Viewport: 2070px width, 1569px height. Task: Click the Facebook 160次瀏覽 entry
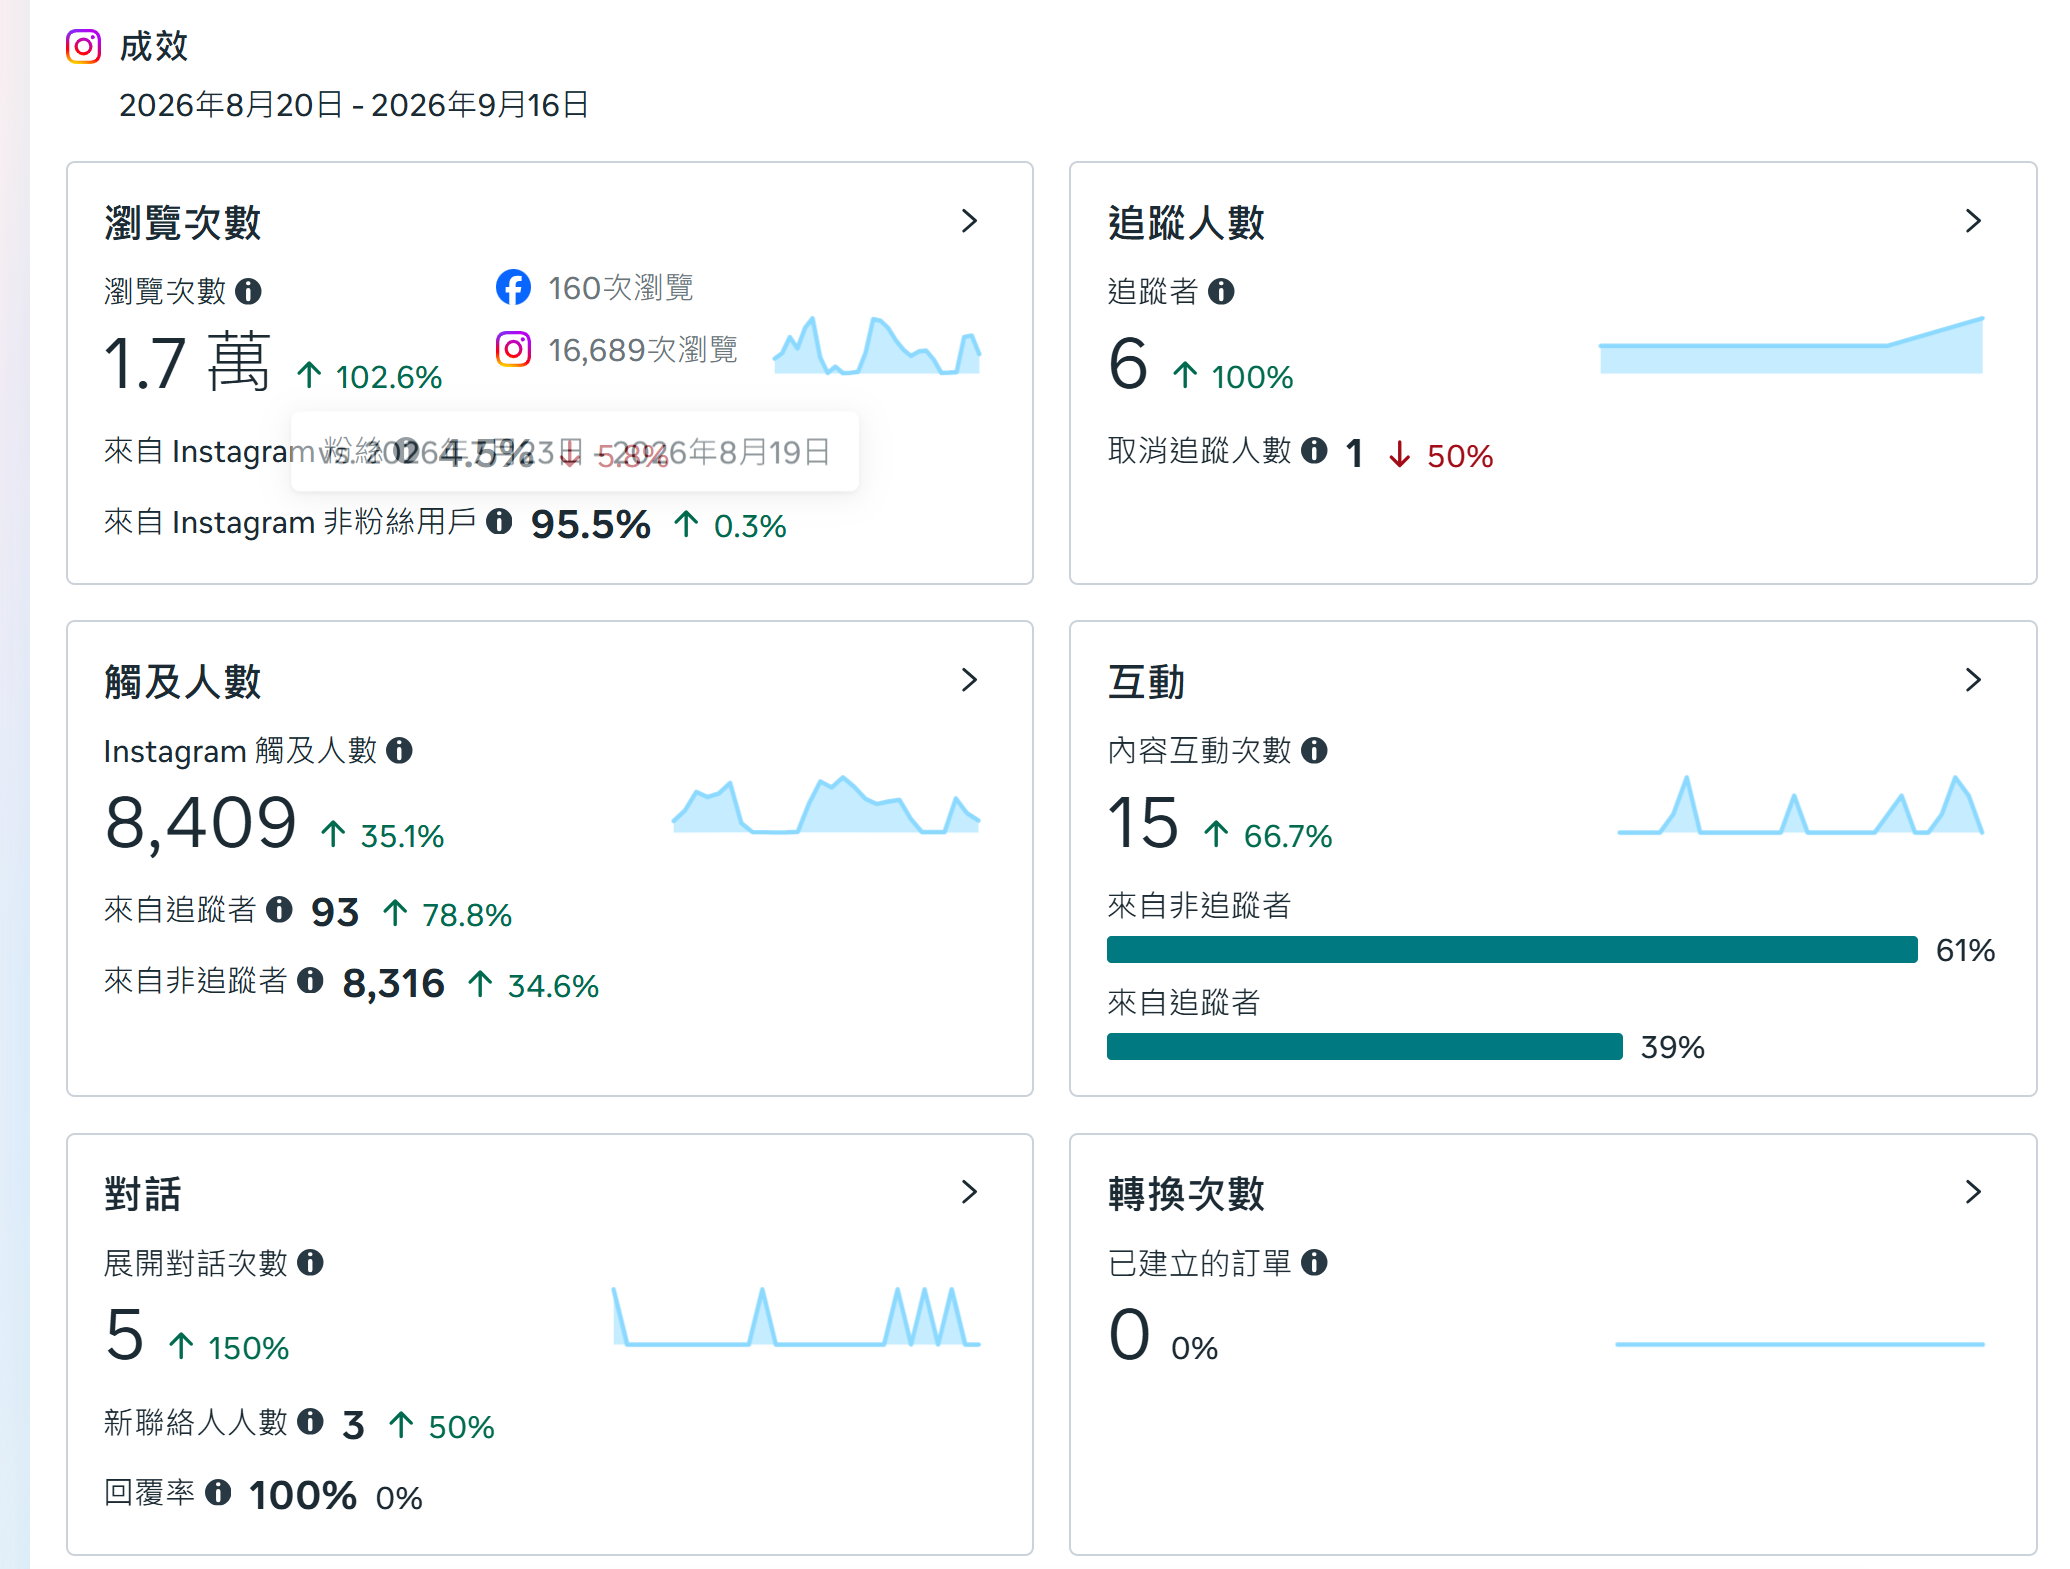[x=595, y=288]
